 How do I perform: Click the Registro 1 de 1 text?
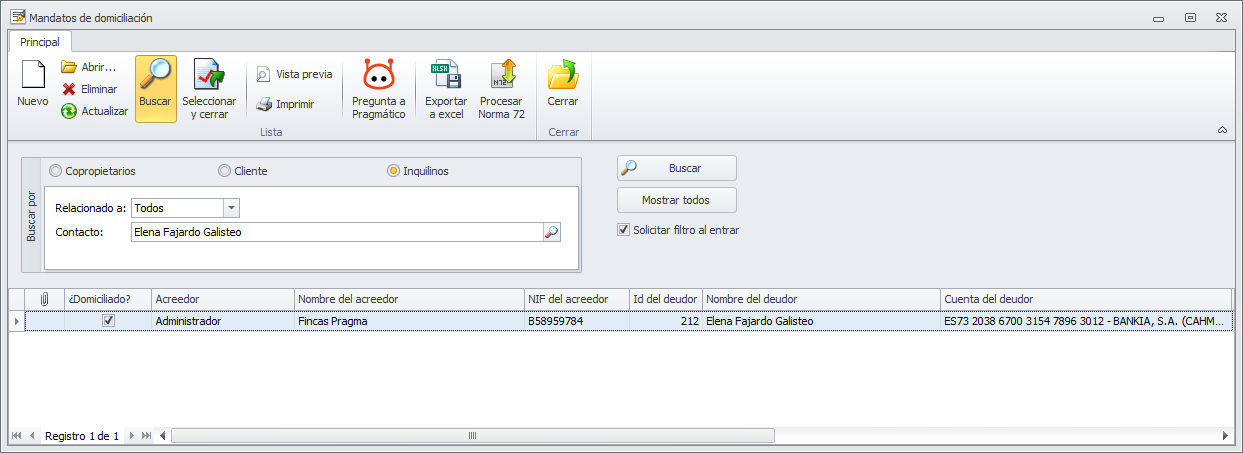coord(82,436)
